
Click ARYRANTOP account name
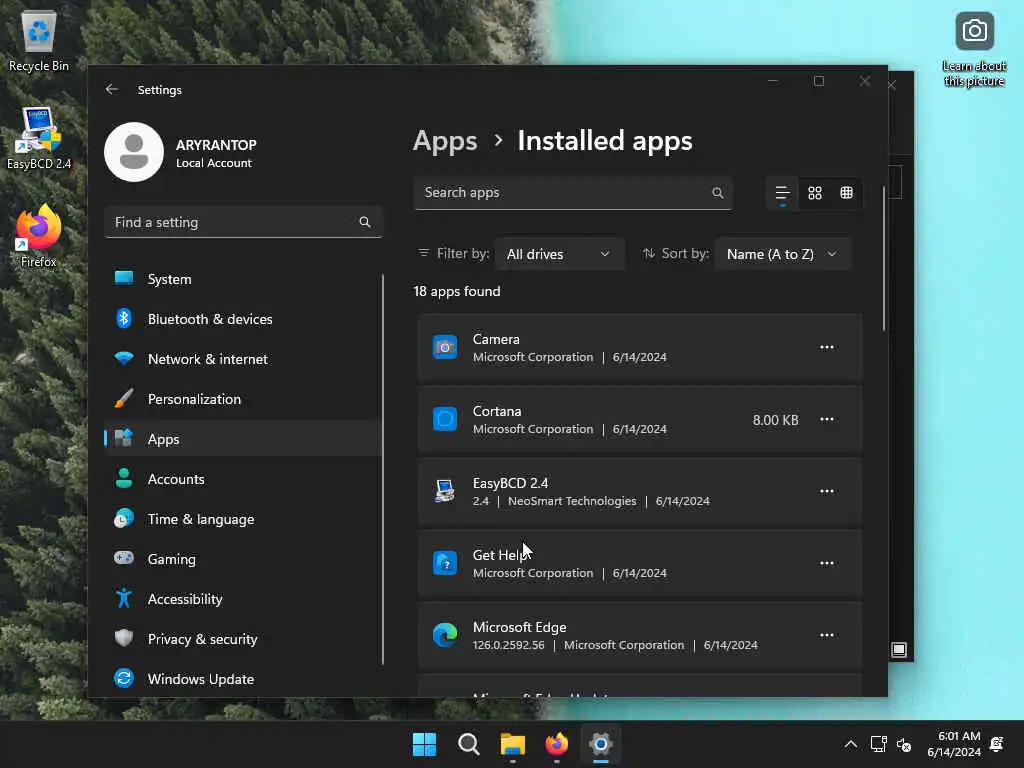tap(216, 145)
